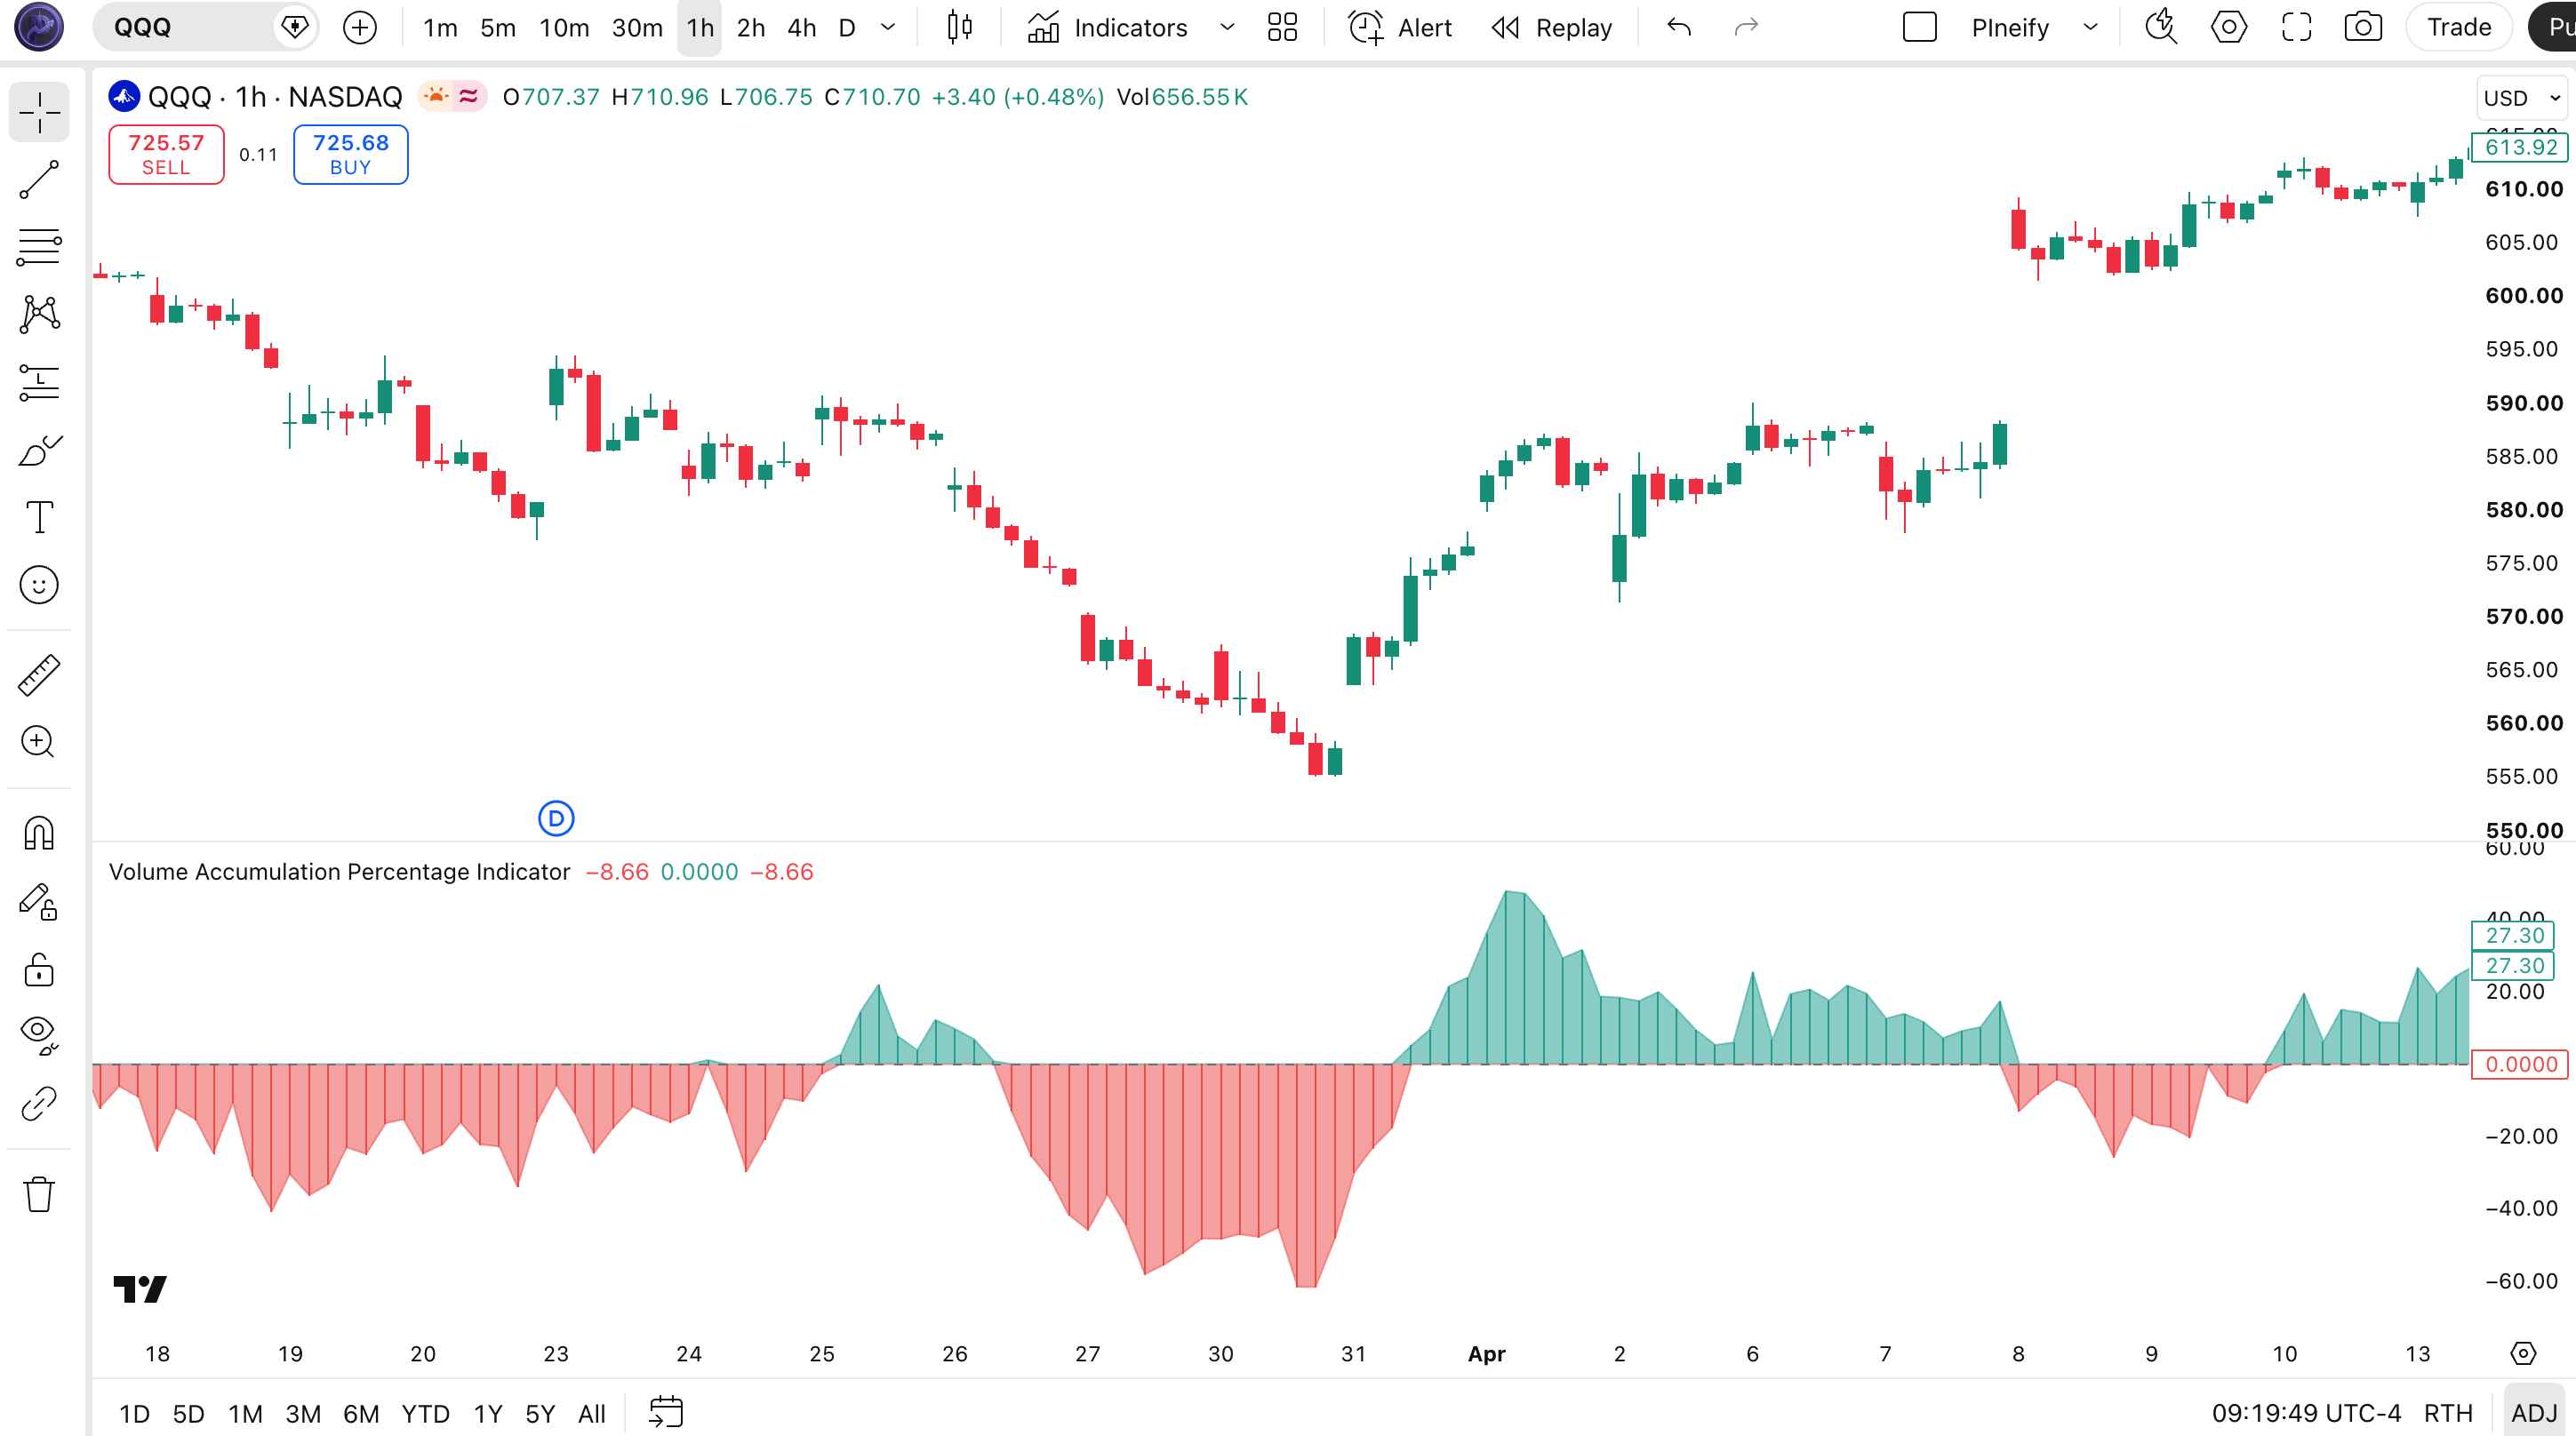Open the user profile avatar menu
Screen dimensions: 2576x1436
[x=39, y=27]
